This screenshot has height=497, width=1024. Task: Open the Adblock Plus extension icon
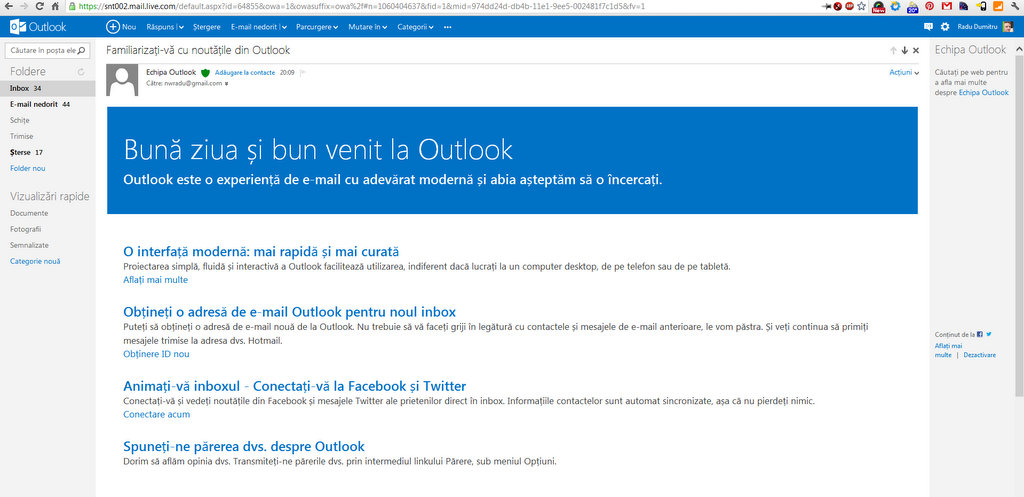point(849,6)
